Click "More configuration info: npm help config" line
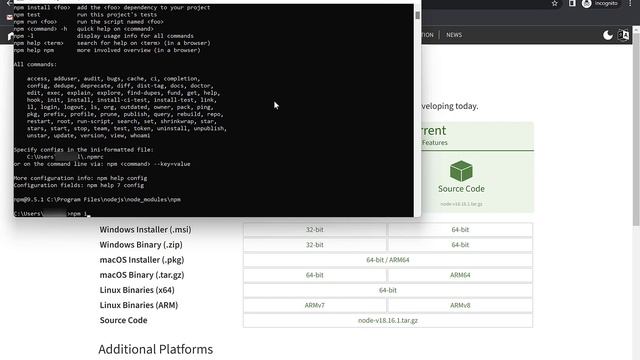Screen dimensions: 640x360 pos(80,178)
